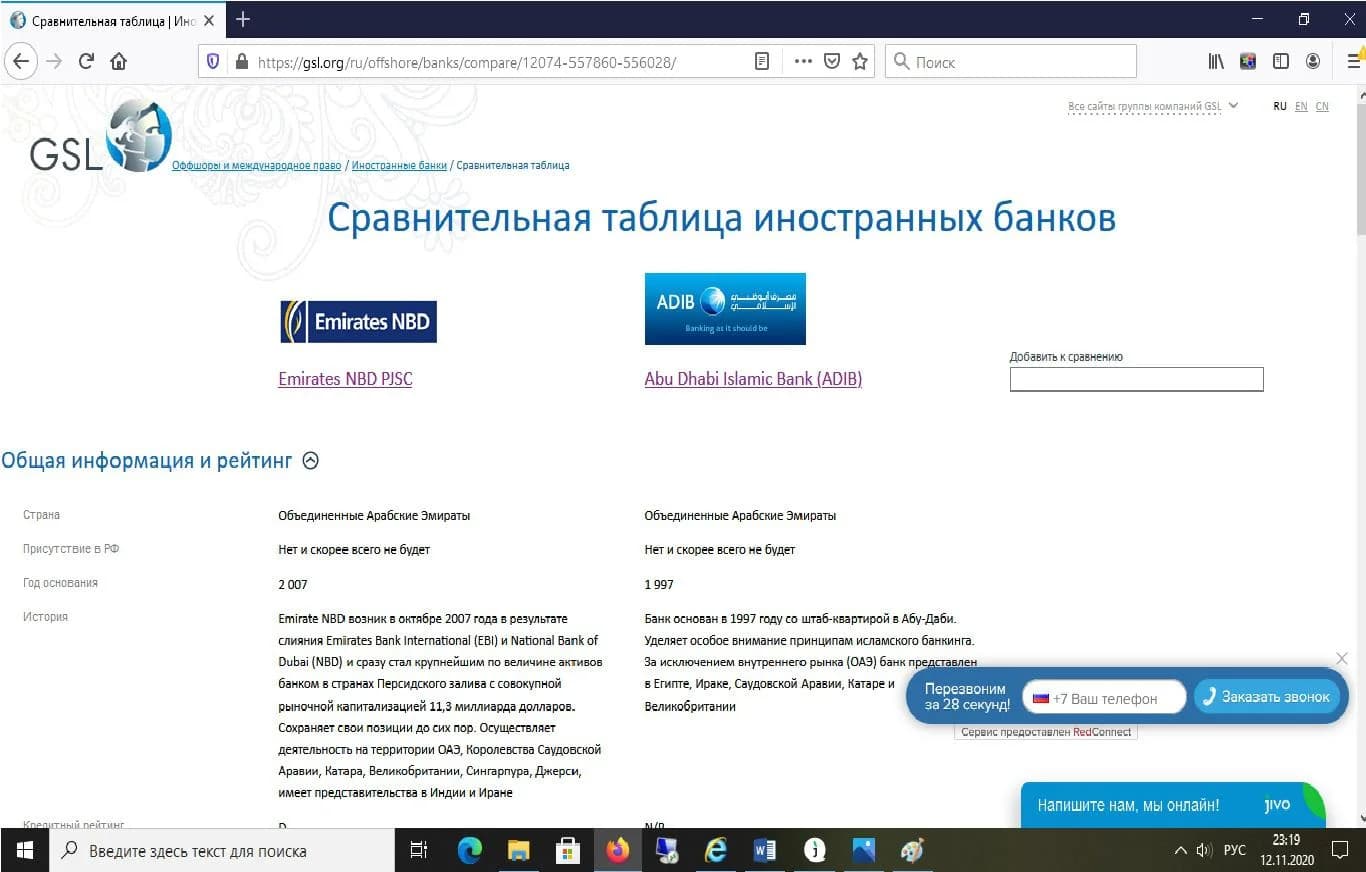Launch Paint 3D from the taskbar
The height and width of the screenshot is (872, 1366).
[911, 850]
